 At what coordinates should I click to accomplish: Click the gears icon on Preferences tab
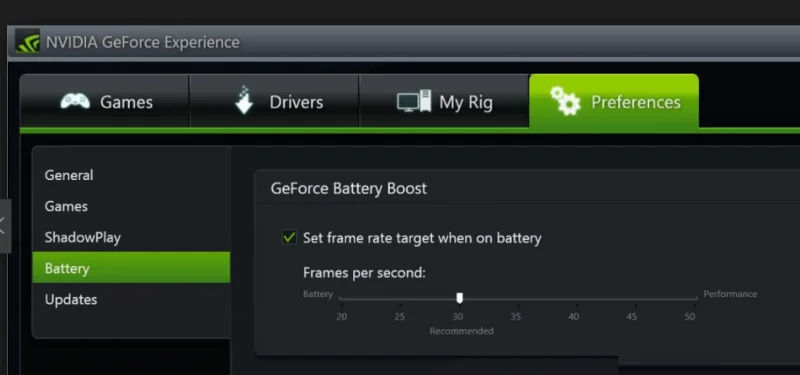565,101
